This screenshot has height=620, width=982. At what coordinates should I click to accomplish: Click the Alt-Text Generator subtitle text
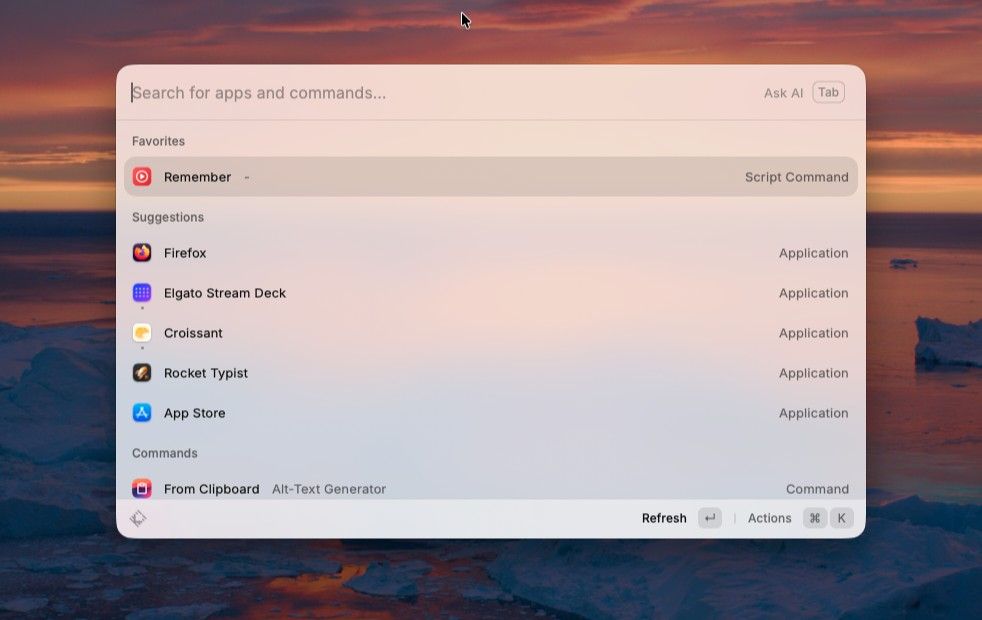329,489
